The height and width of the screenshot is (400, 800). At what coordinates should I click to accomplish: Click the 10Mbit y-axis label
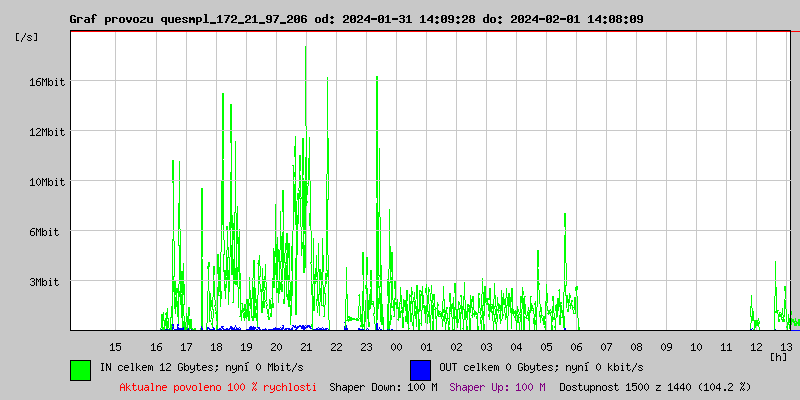click(x=45, y=182)
